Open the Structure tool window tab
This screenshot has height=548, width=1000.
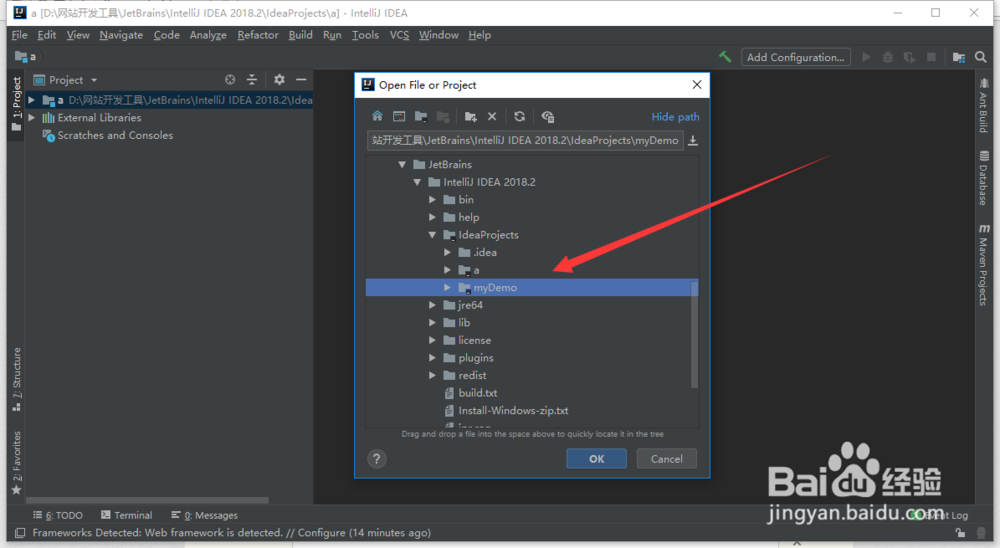click(x=17, y=380)
